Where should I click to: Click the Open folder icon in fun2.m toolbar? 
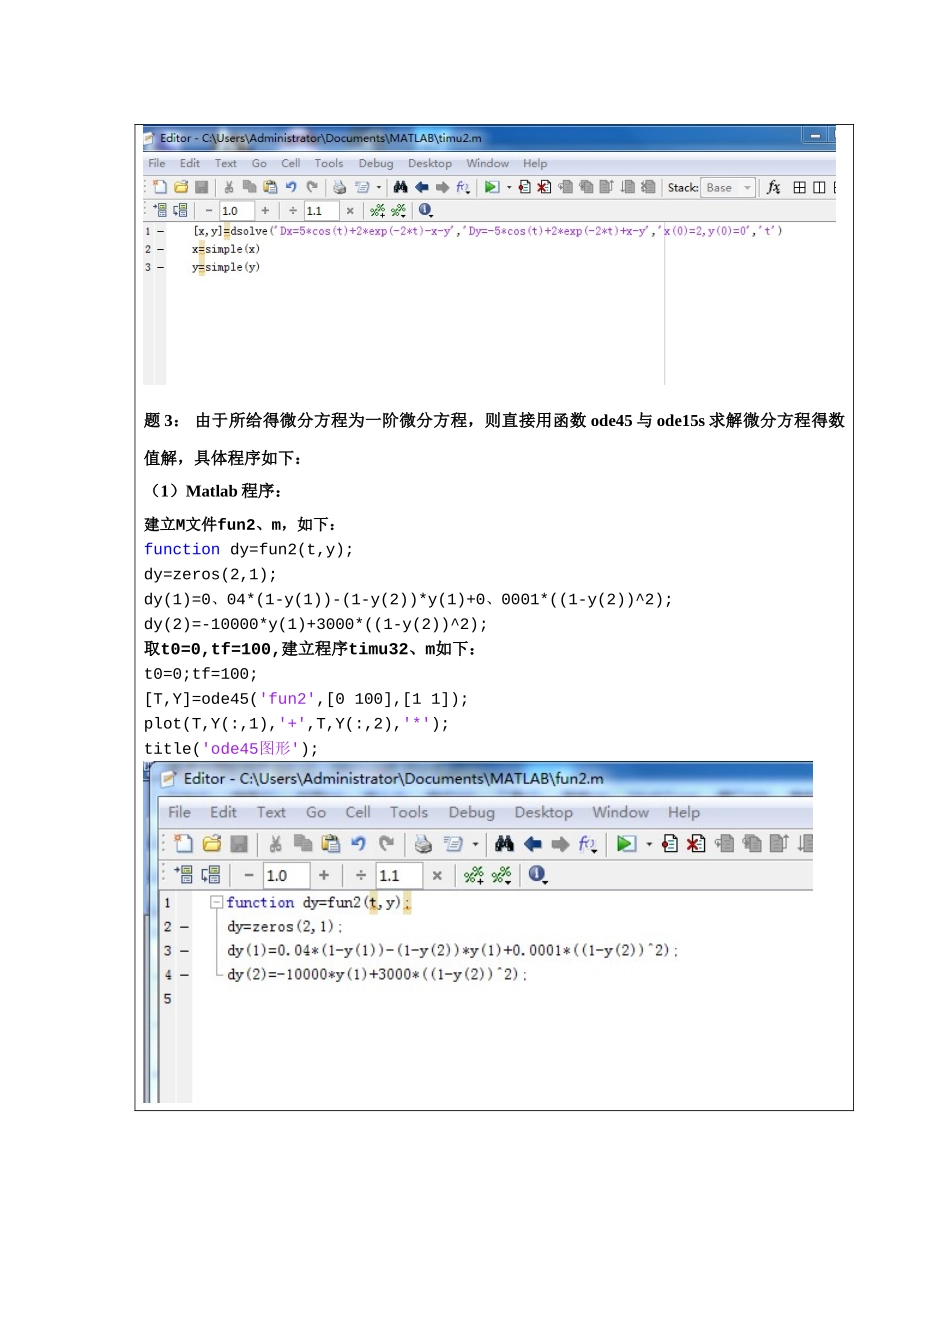pos(211,844)
